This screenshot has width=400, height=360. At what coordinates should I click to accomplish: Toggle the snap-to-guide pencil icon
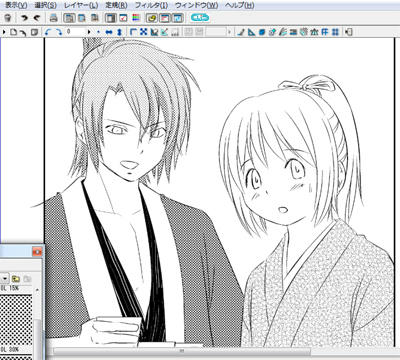click(x=241, y=32)
